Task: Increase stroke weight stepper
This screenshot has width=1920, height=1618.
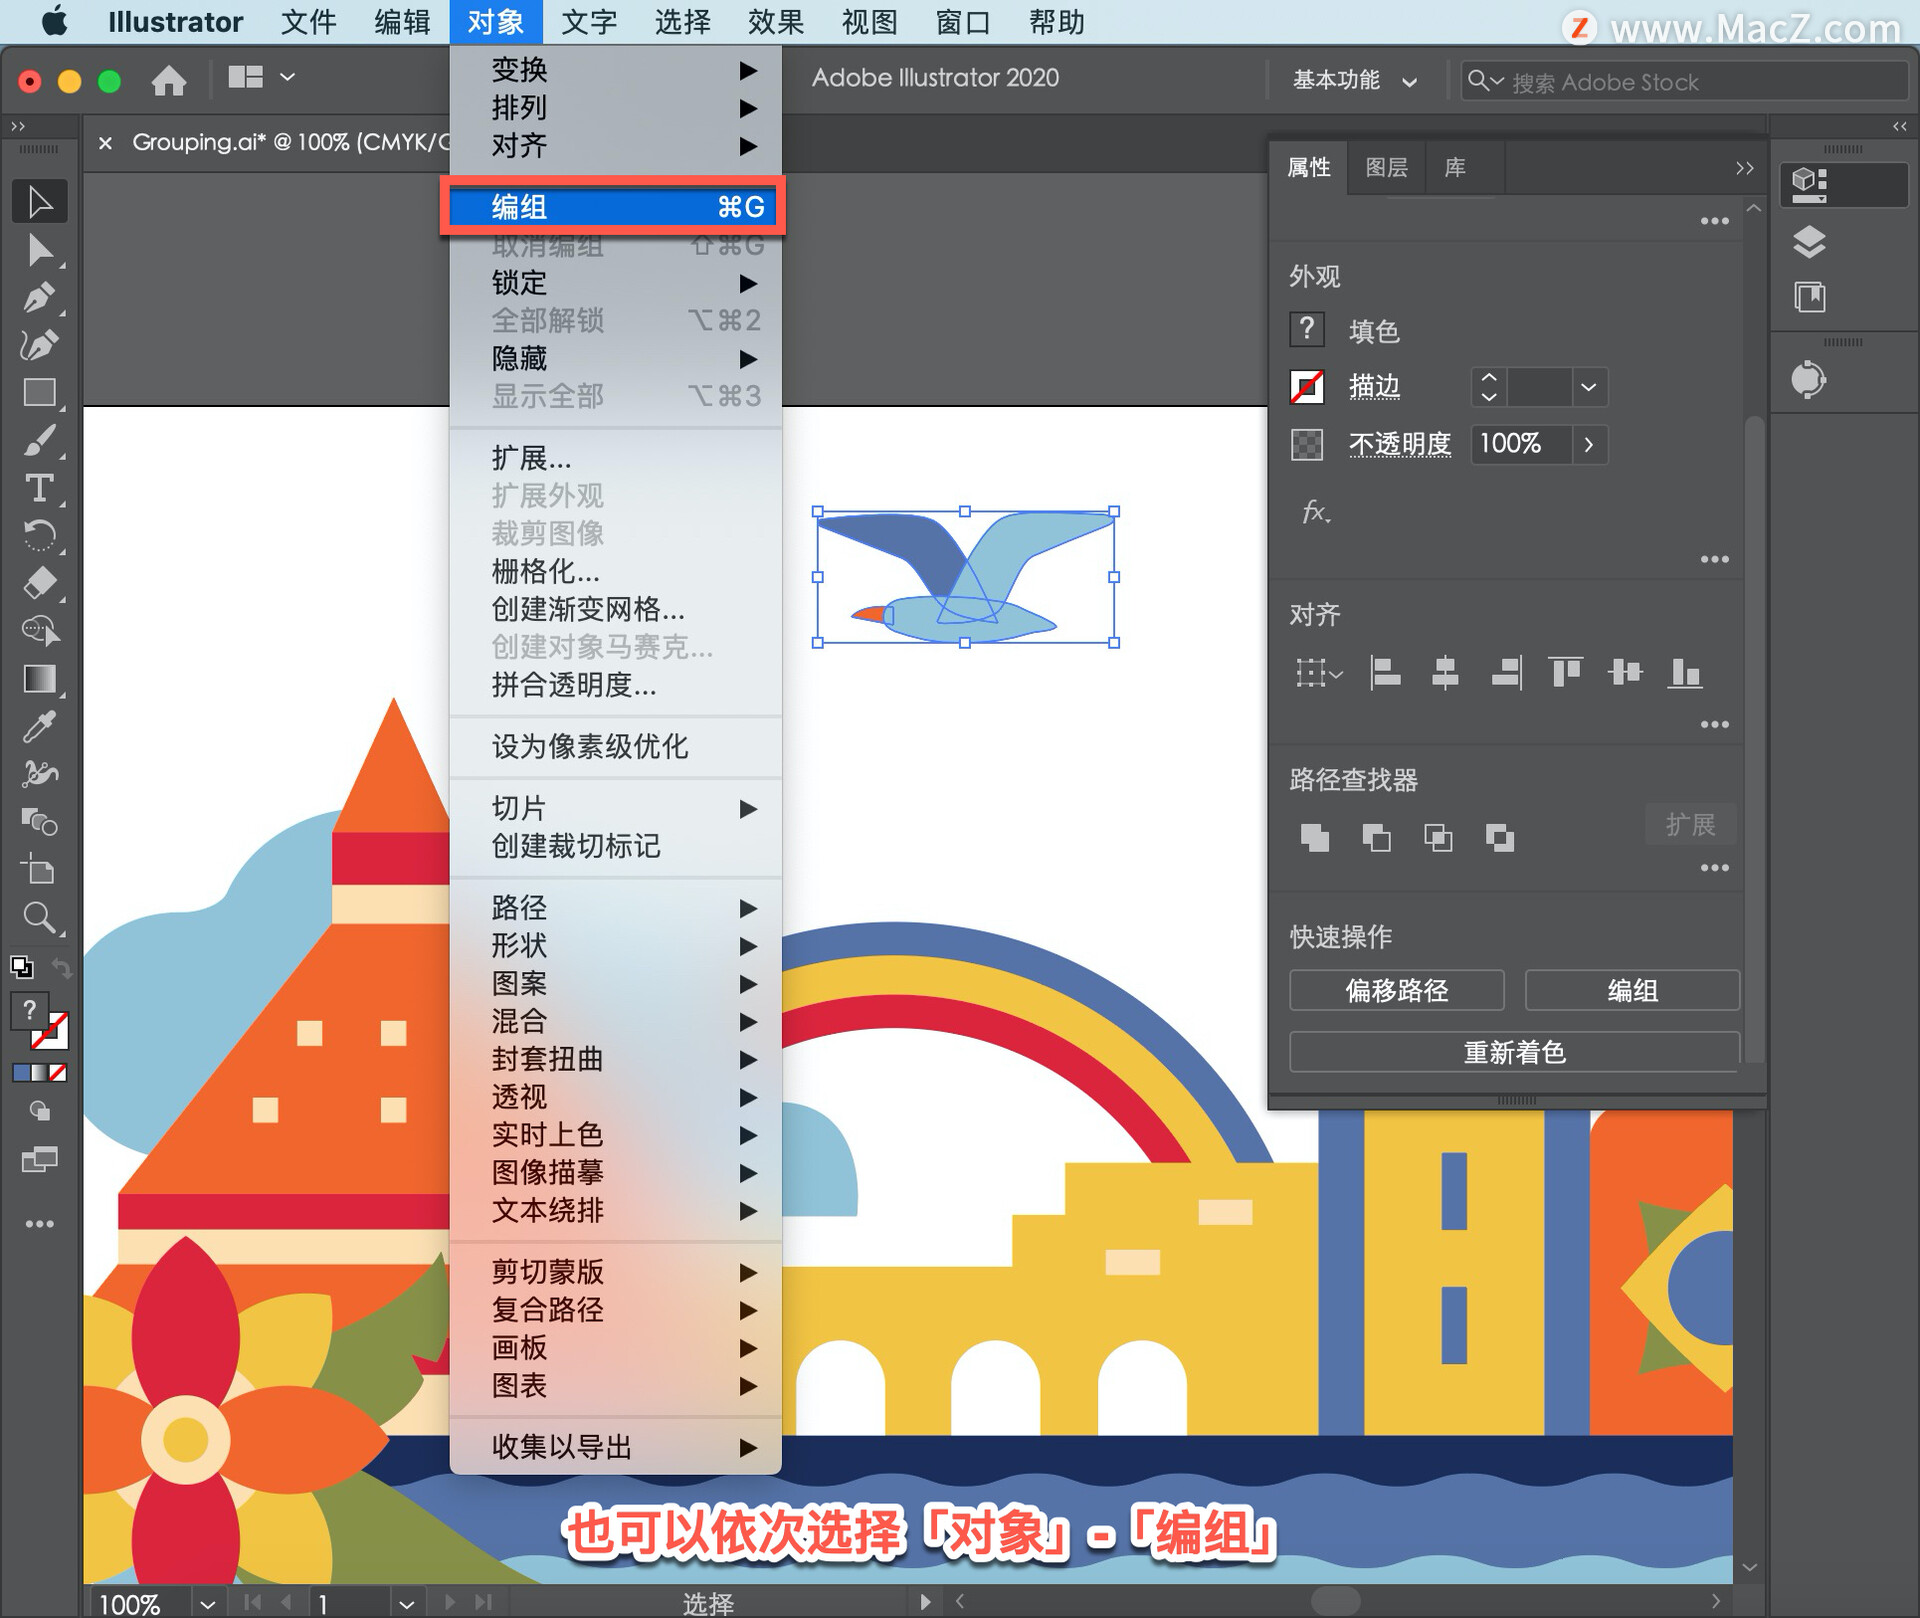Action: point(1489,378)
